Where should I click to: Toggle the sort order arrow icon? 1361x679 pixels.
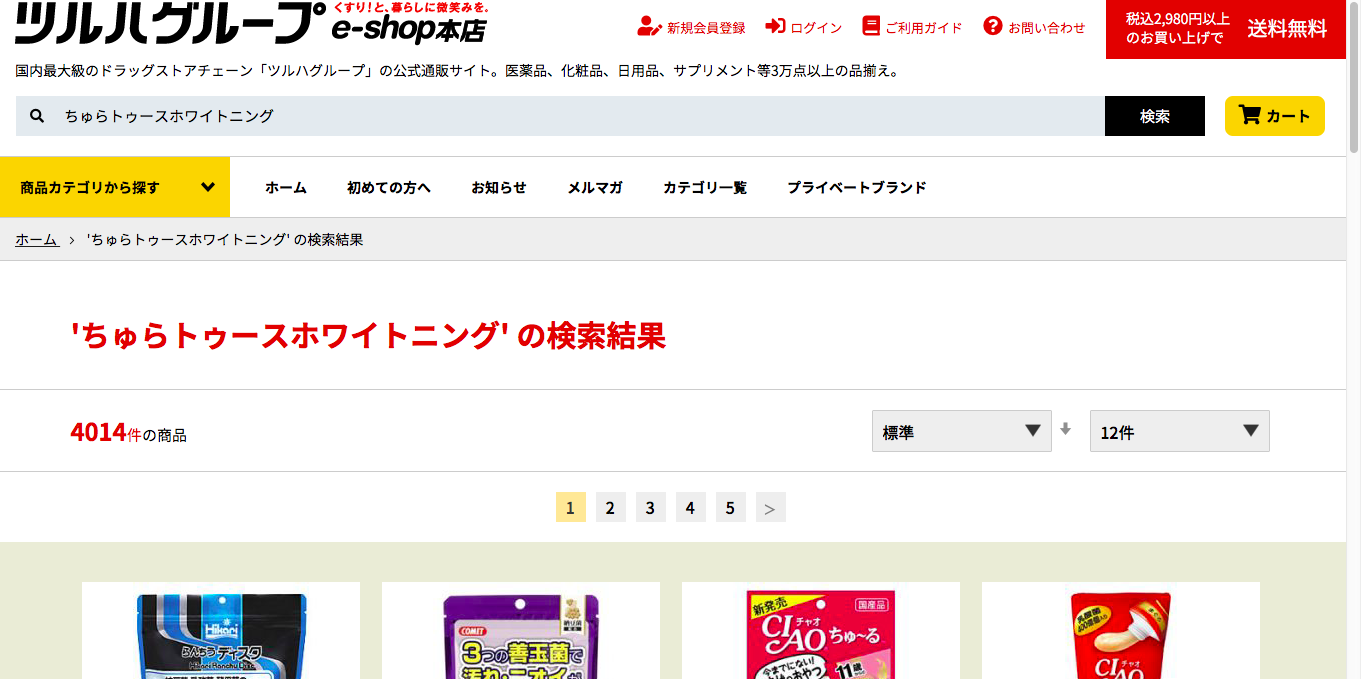1065,429
